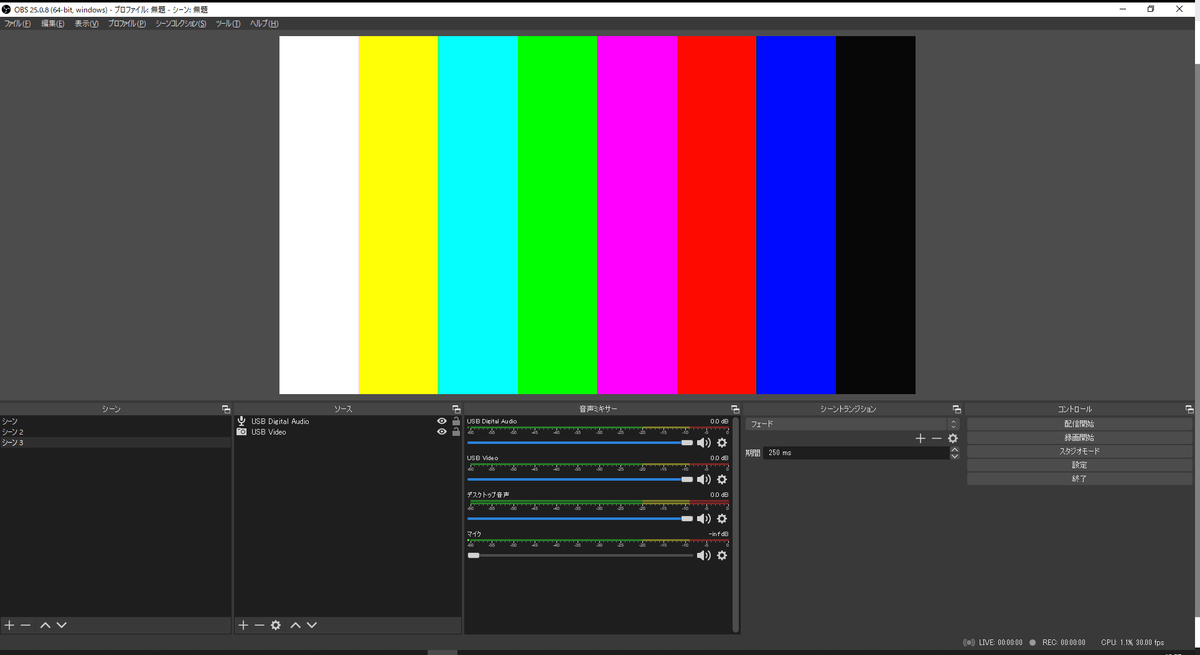Toggle lock on USB Digital Audio source
The image size is (1200, 655).
pyautogui.click(x=456, y=421)
